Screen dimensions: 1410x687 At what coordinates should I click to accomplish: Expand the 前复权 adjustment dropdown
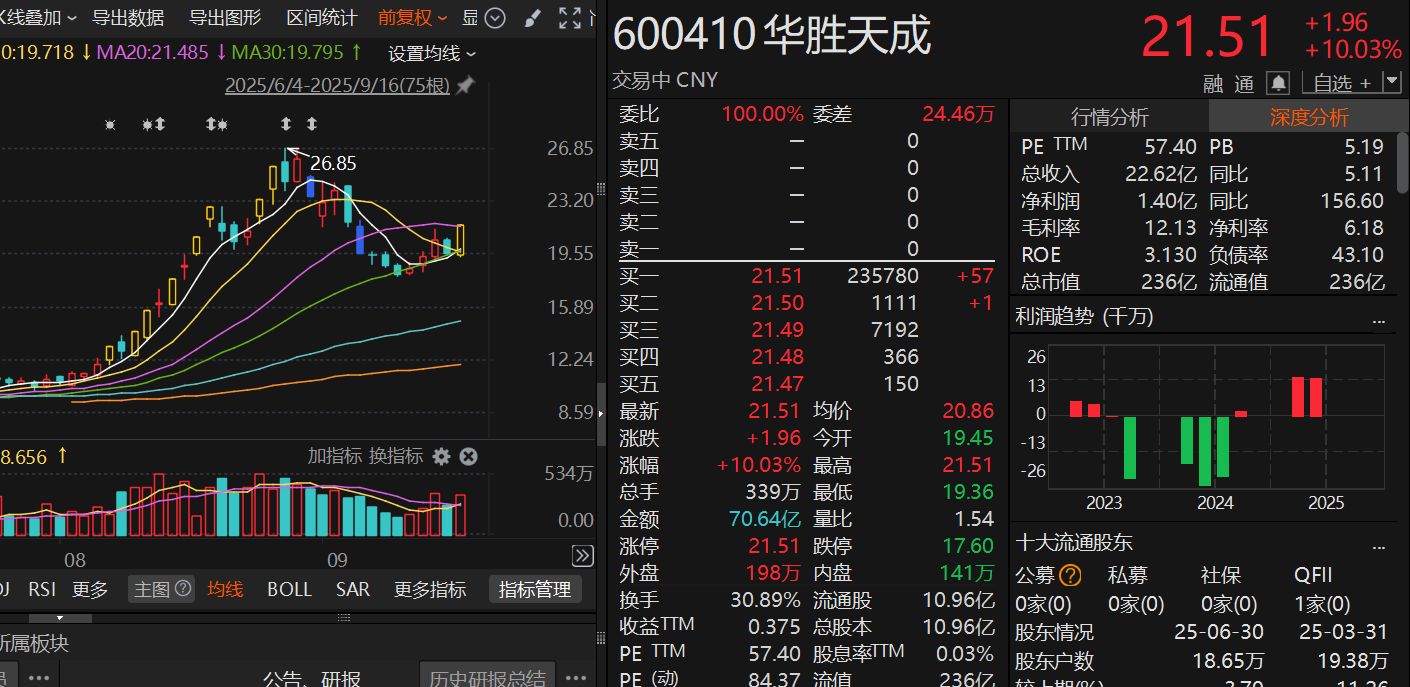click(413, 18)
